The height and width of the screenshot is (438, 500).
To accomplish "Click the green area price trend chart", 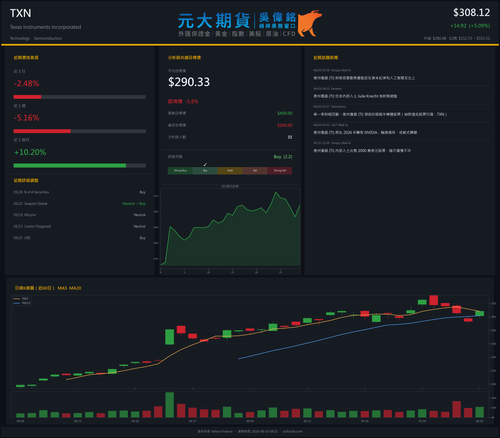I will [x=230, y=230].
